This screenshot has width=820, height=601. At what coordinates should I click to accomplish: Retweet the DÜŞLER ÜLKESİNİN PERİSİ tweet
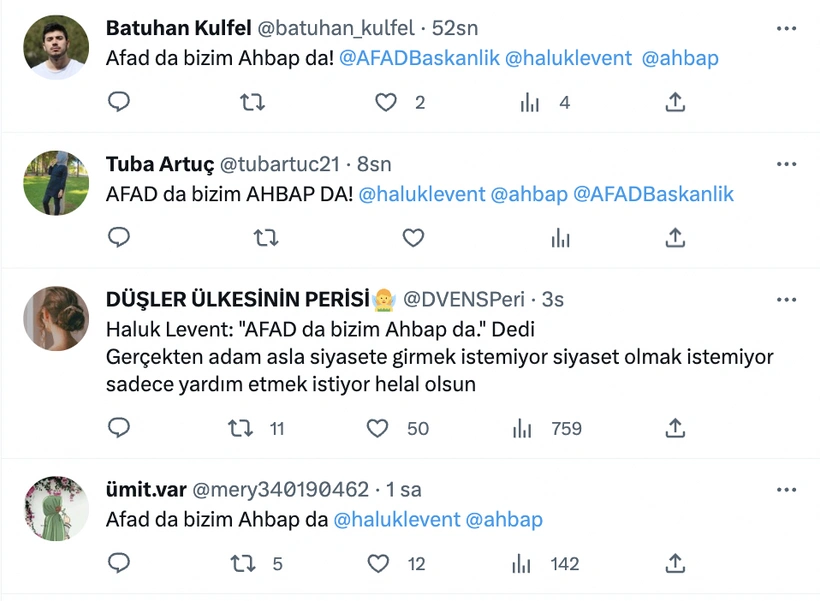point(240,428)
